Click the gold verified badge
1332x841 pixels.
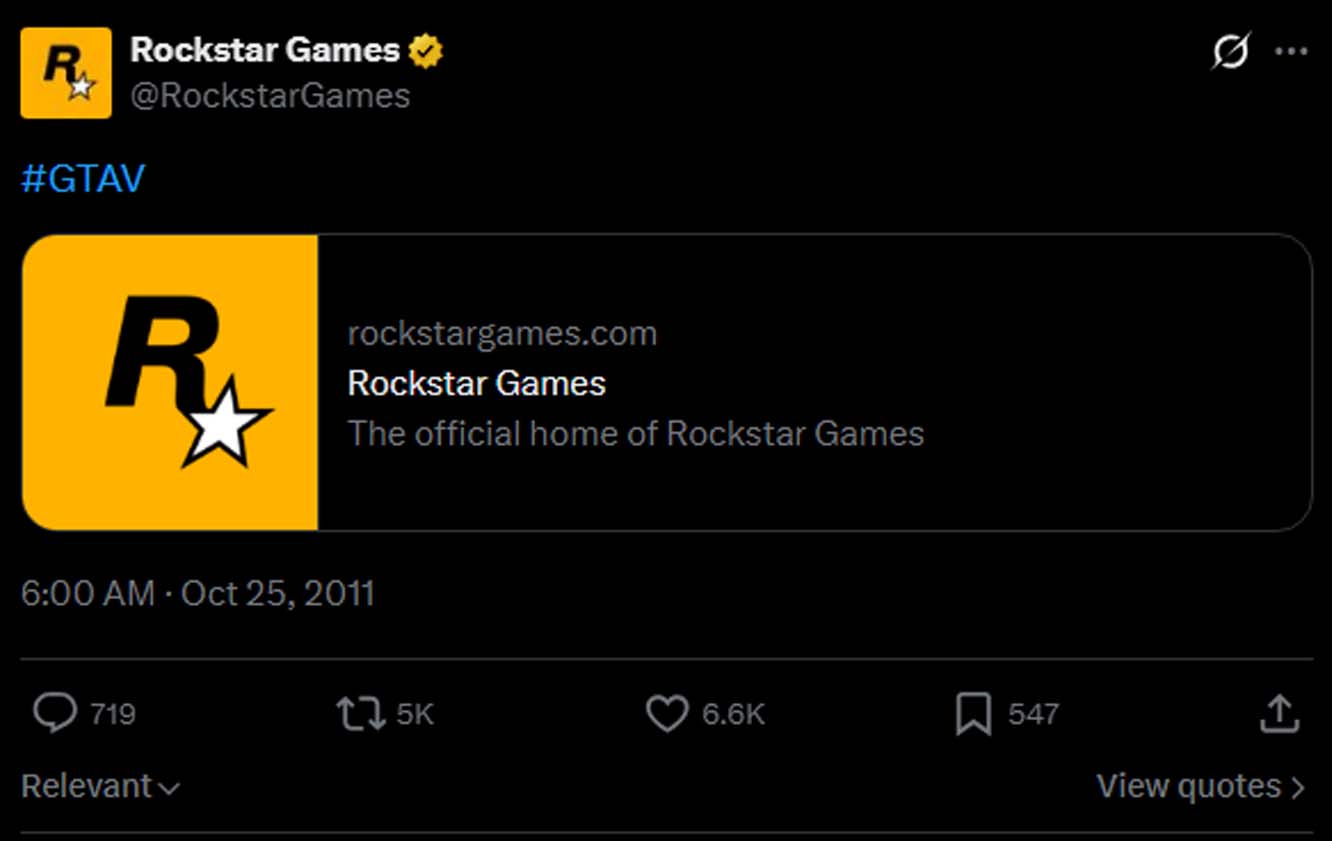coord(426,50)
